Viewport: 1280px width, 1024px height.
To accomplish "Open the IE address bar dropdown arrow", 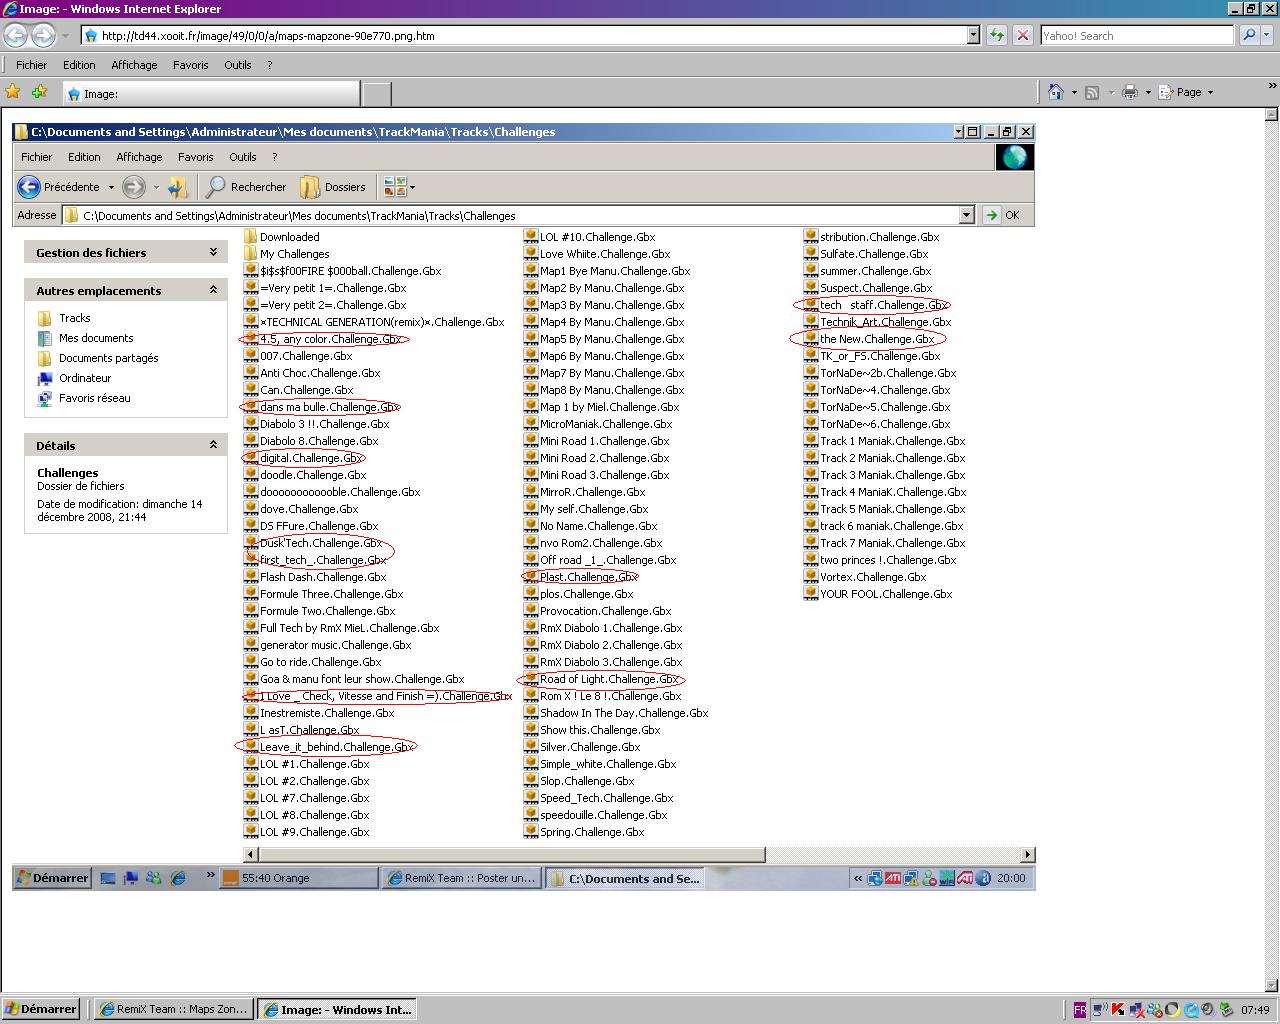I will (973, 35).
